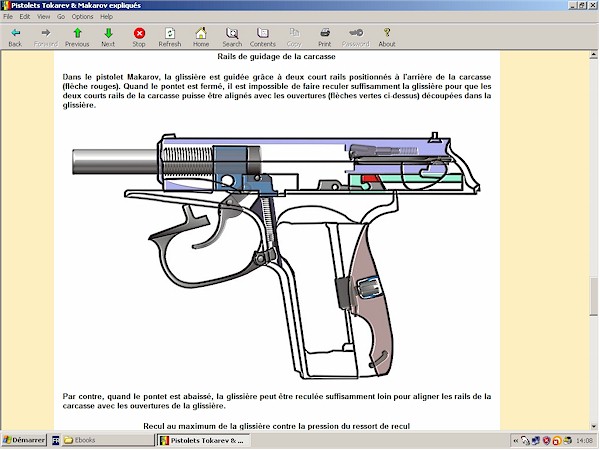This screenshot has width=600, height=450.
Task: Click the green and black tray icon
Action: pyautogui.click(x=567, y=440)
